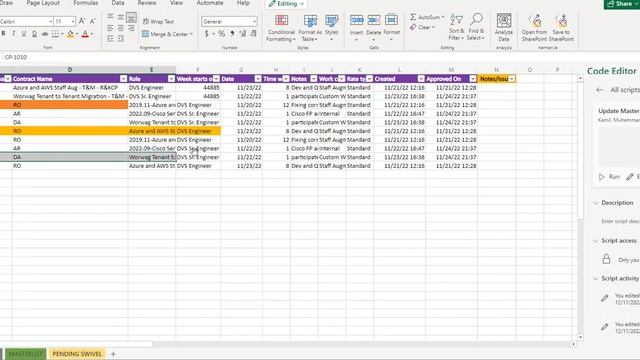Apply Top Align to cells
Image resolution: width=640 pixels, height=360 pixels.
click(x=110, y=17)
